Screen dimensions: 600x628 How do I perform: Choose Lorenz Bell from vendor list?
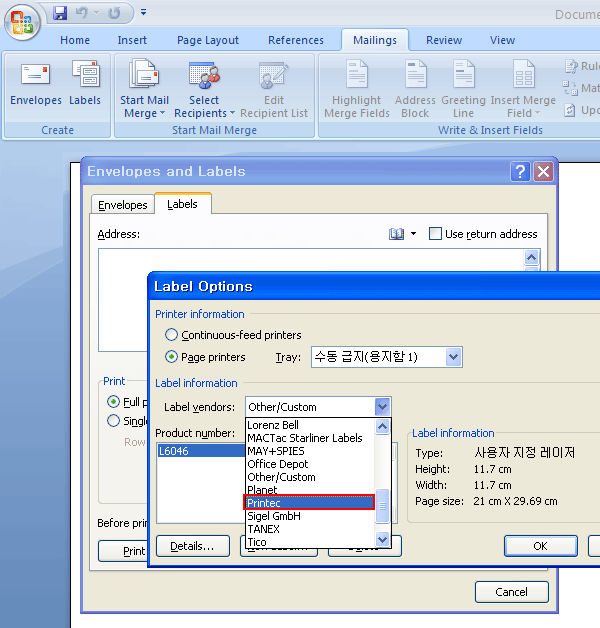coord(311,425)
